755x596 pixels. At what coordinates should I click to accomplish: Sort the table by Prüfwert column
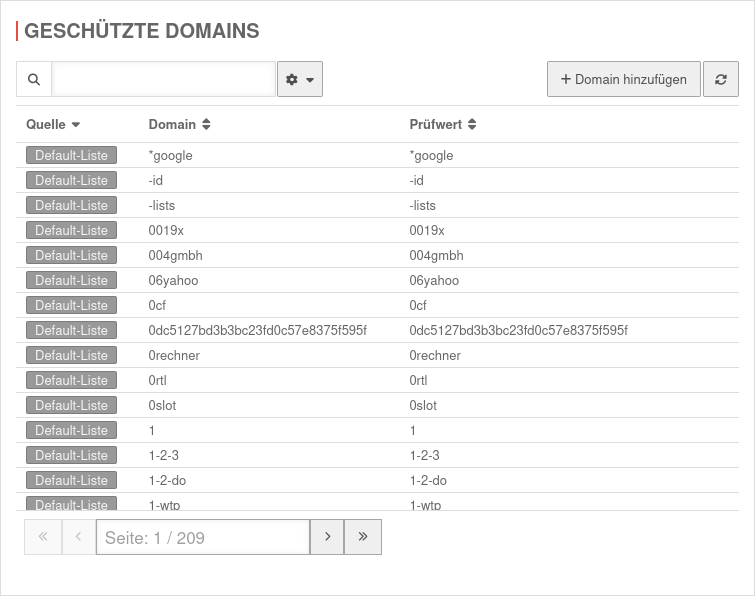pos(442,125)
